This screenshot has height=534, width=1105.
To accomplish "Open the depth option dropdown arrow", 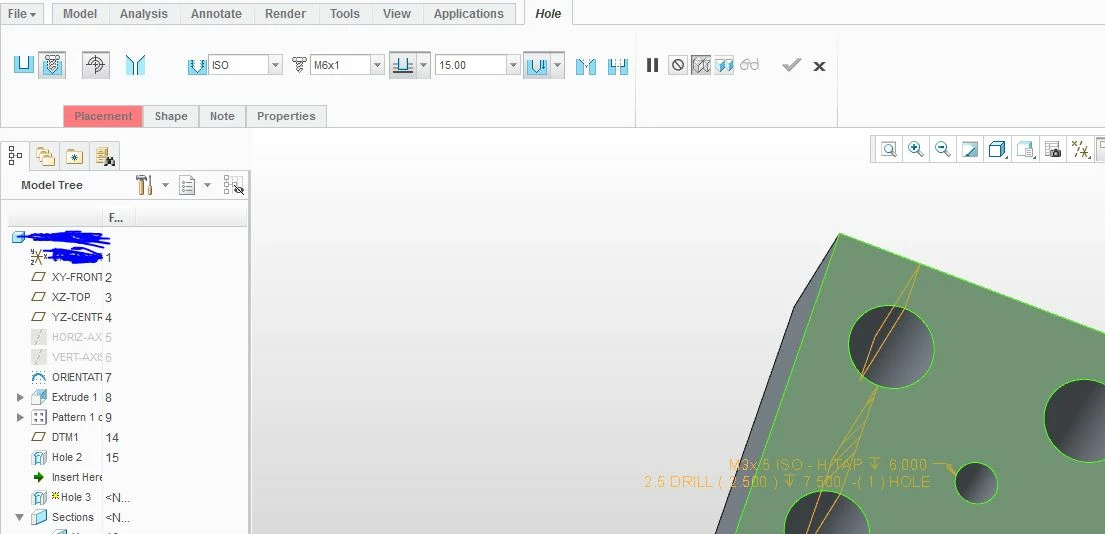I will [x=424, y=65].
